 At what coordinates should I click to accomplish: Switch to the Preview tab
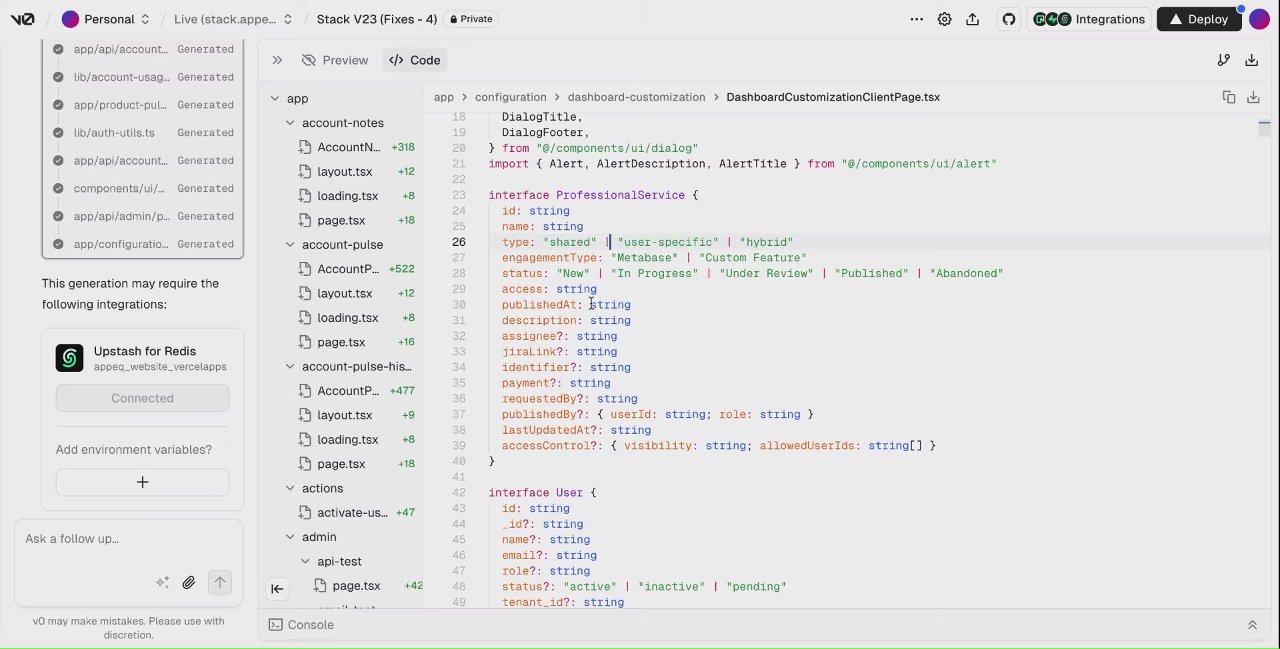coord(335,60)
